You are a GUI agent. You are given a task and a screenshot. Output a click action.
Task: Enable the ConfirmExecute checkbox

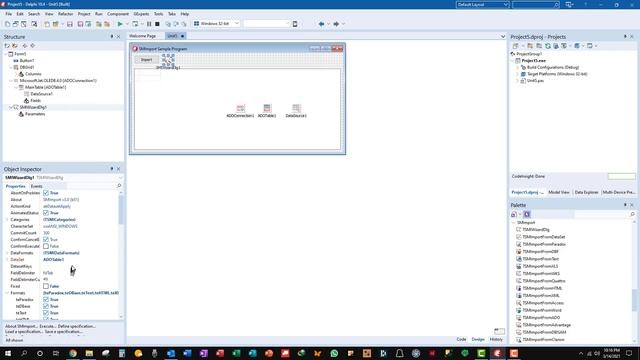pos(46,246)
